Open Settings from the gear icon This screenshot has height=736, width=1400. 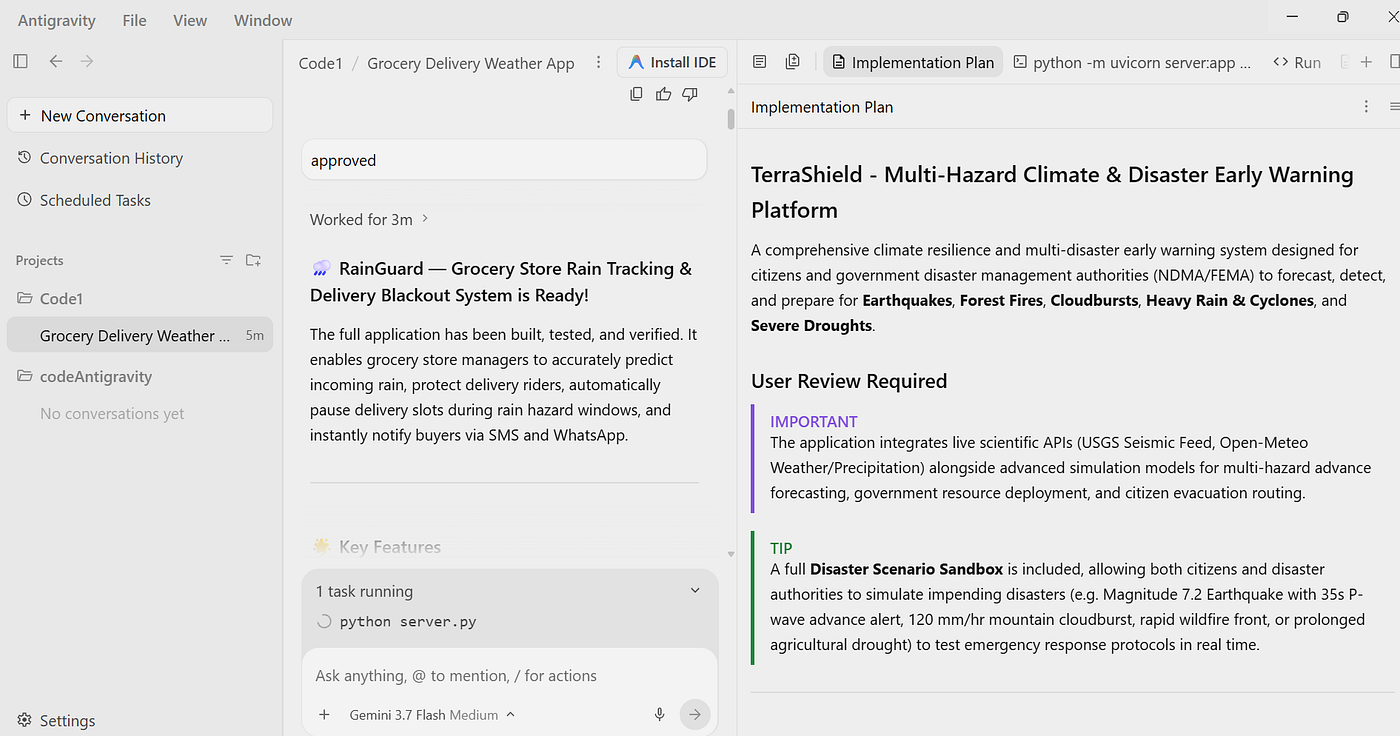25,720
